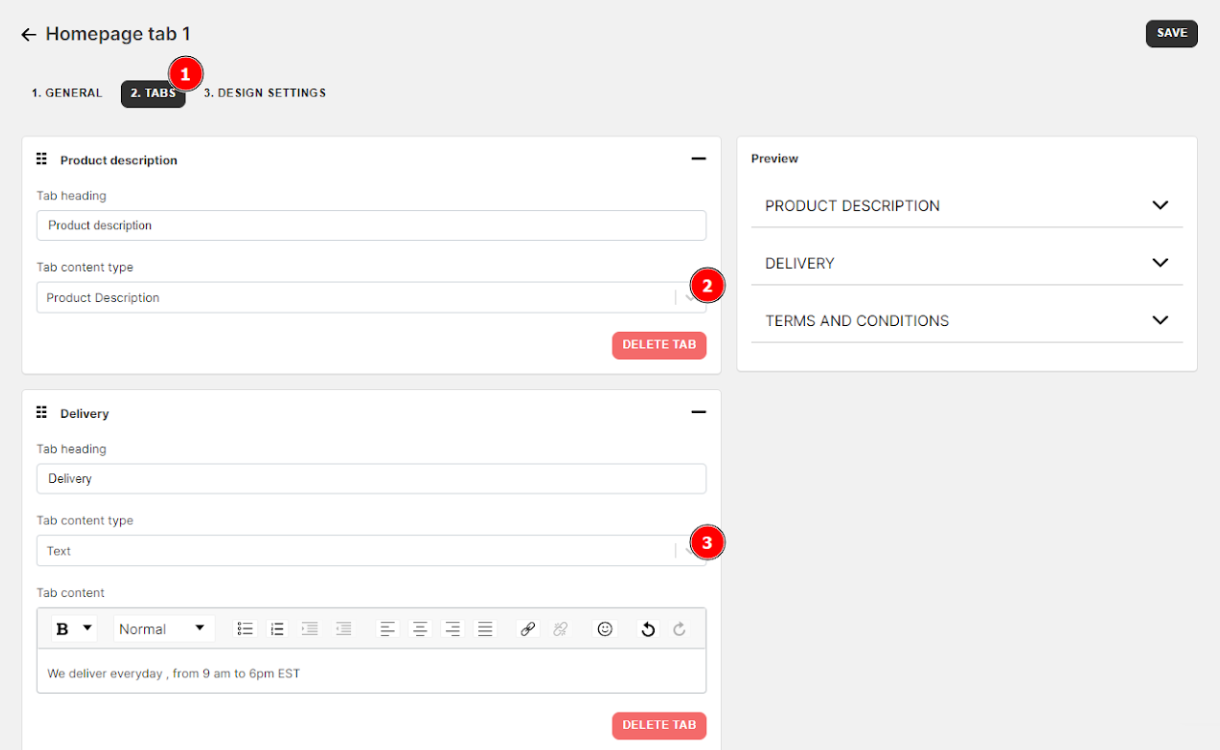Undo the last edit
Viewport: 1220px width, 750px height.
pos(648,629)
